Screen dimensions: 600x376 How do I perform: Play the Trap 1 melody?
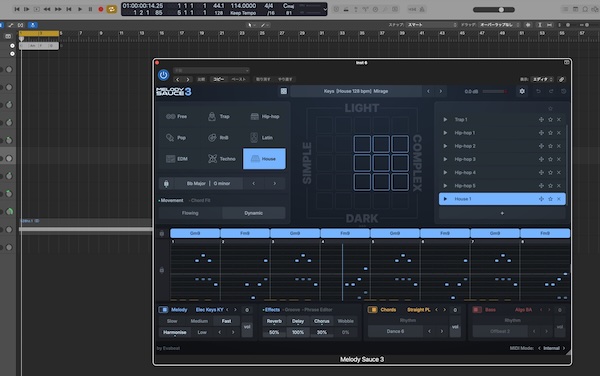pyautogui.click(x=445, y=120)
